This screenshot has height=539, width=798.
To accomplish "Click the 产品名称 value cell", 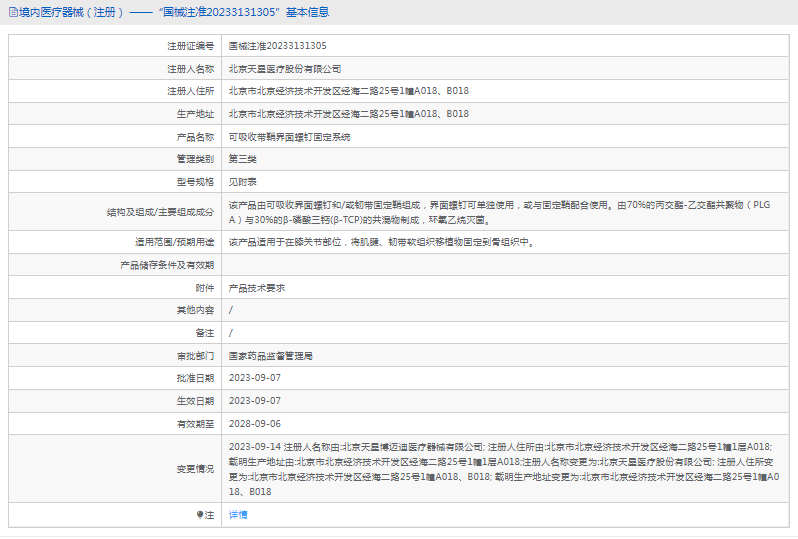I will [x=505, y=136].
